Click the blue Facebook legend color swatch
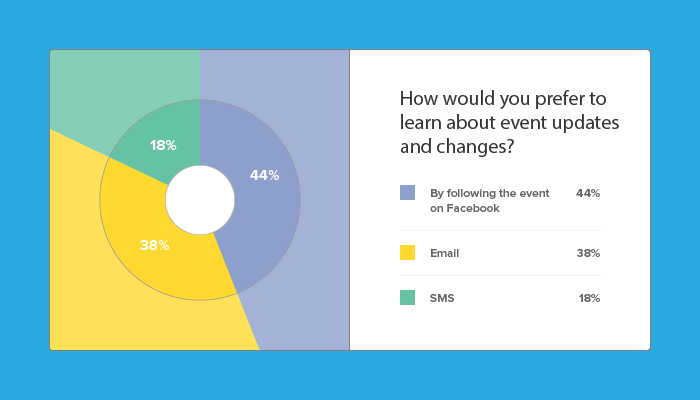The image size is (700, 400). (407, 192)
